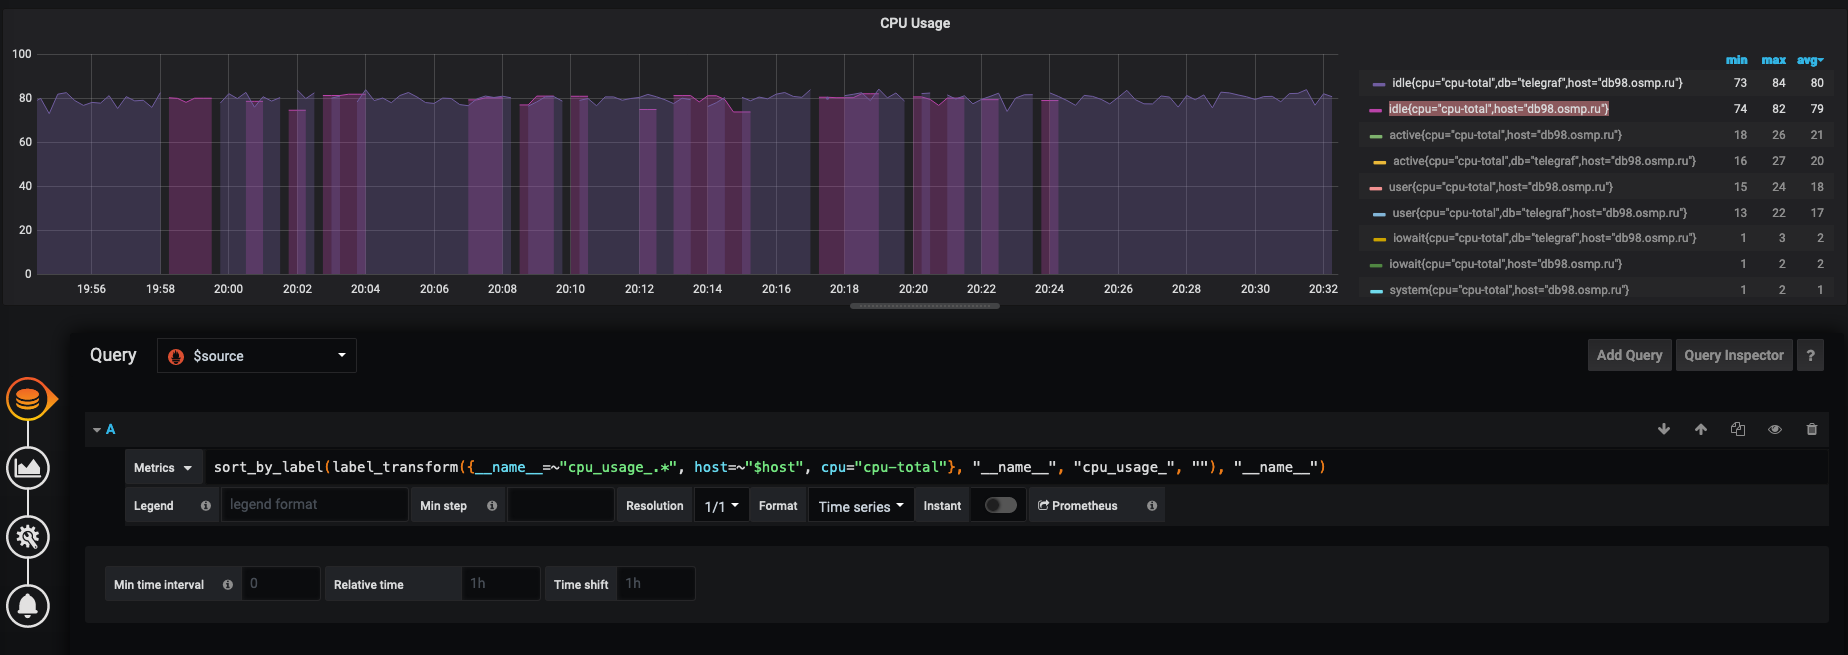Click color swatch of active telegraf series
Image resolution: width=1848 pixels, height=655 pixels.
[x=1379, y=162]
